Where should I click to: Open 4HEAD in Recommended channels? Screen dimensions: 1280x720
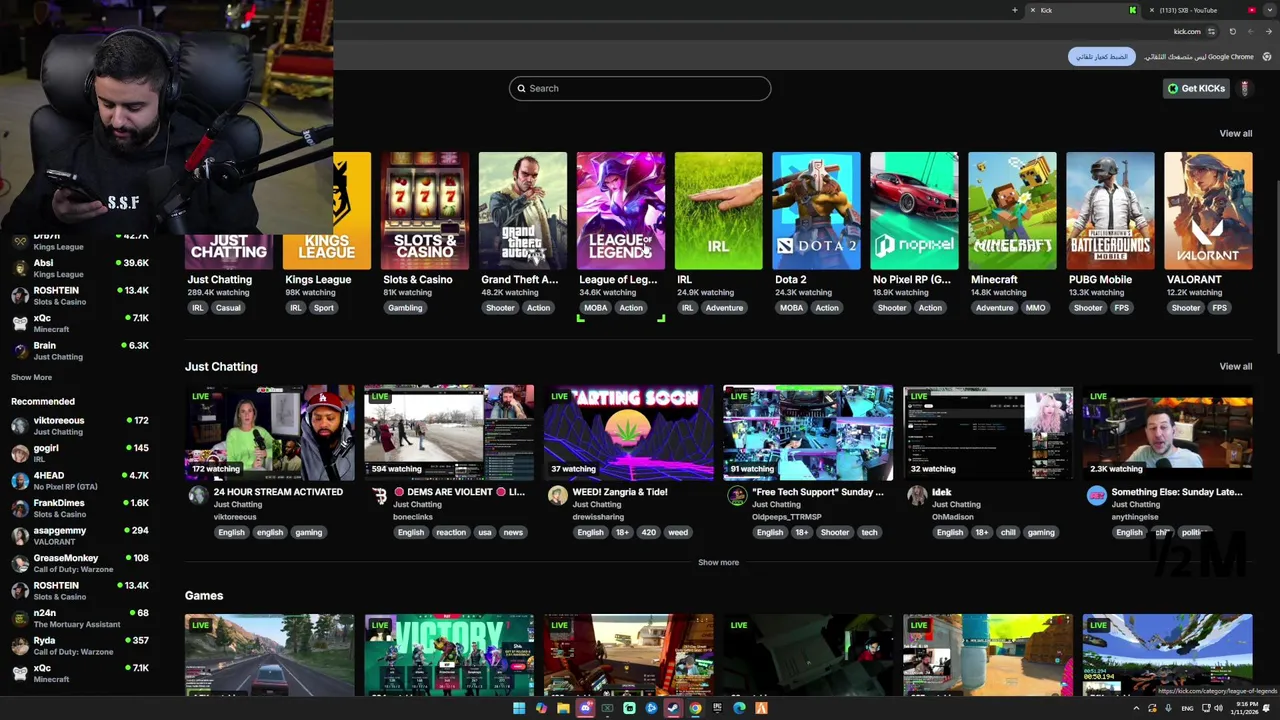pos(80,480)
